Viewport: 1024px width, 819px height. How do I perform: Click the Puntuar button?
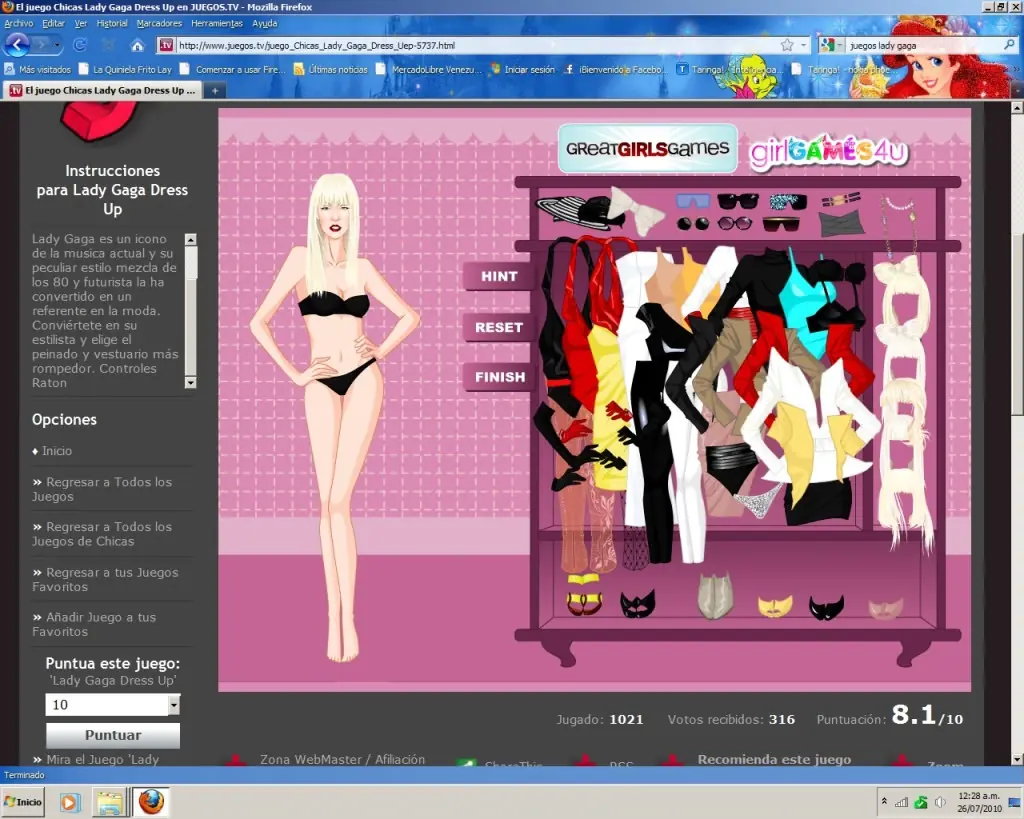[x=113, y=735]
